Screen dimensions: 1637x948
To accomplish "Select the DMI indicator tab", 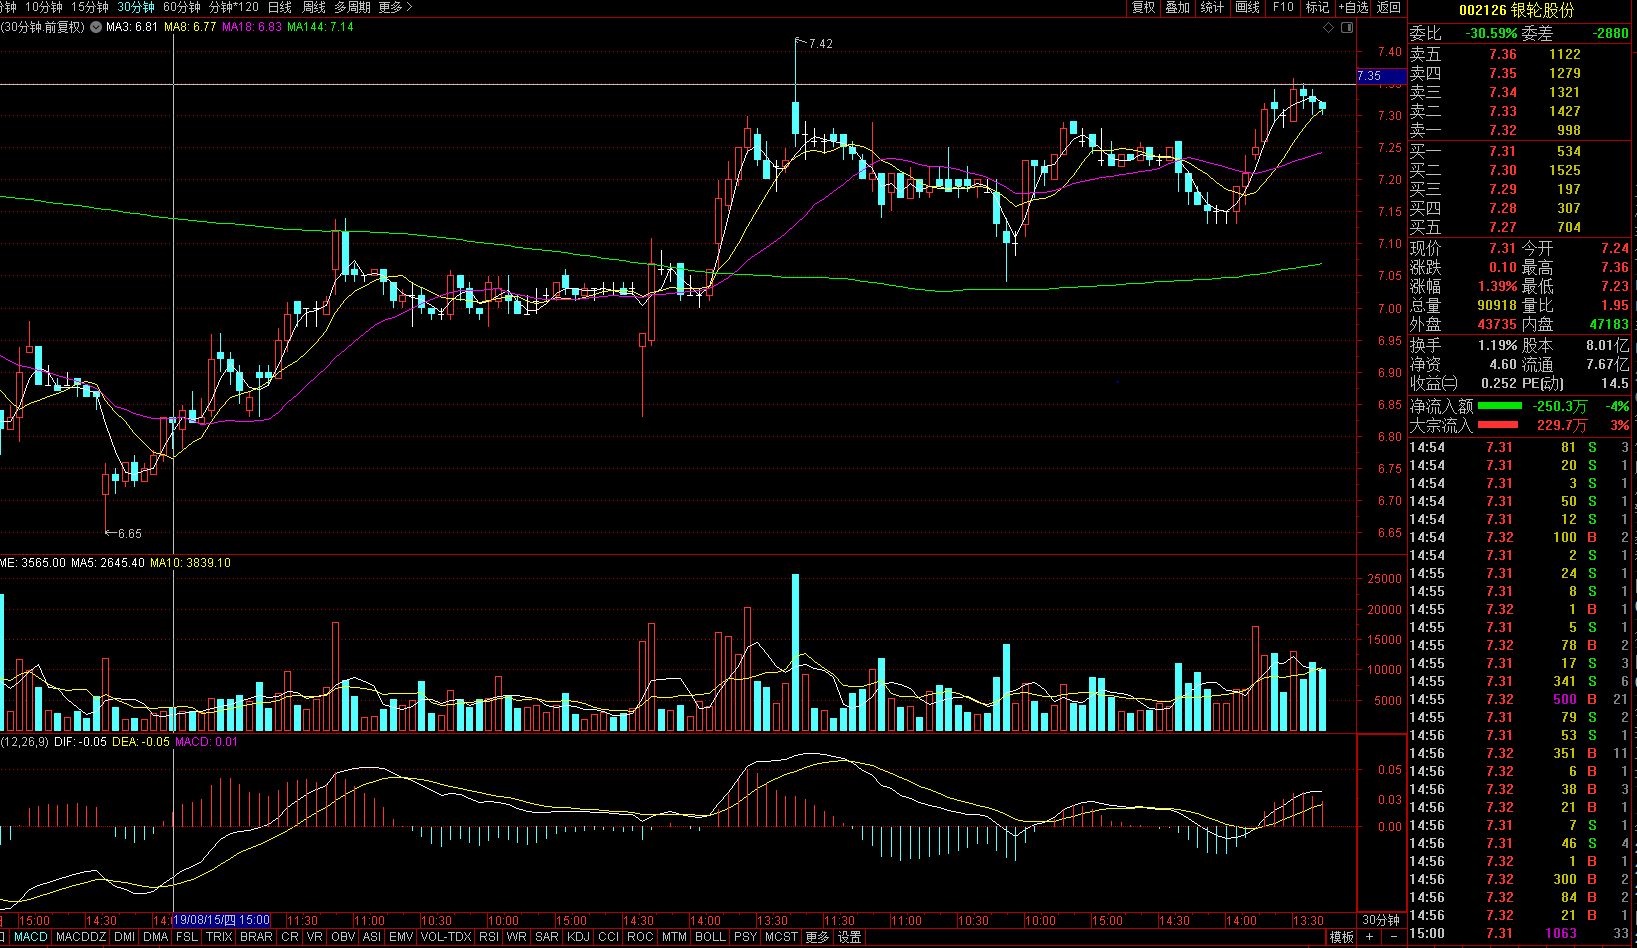I will point(124,937).
